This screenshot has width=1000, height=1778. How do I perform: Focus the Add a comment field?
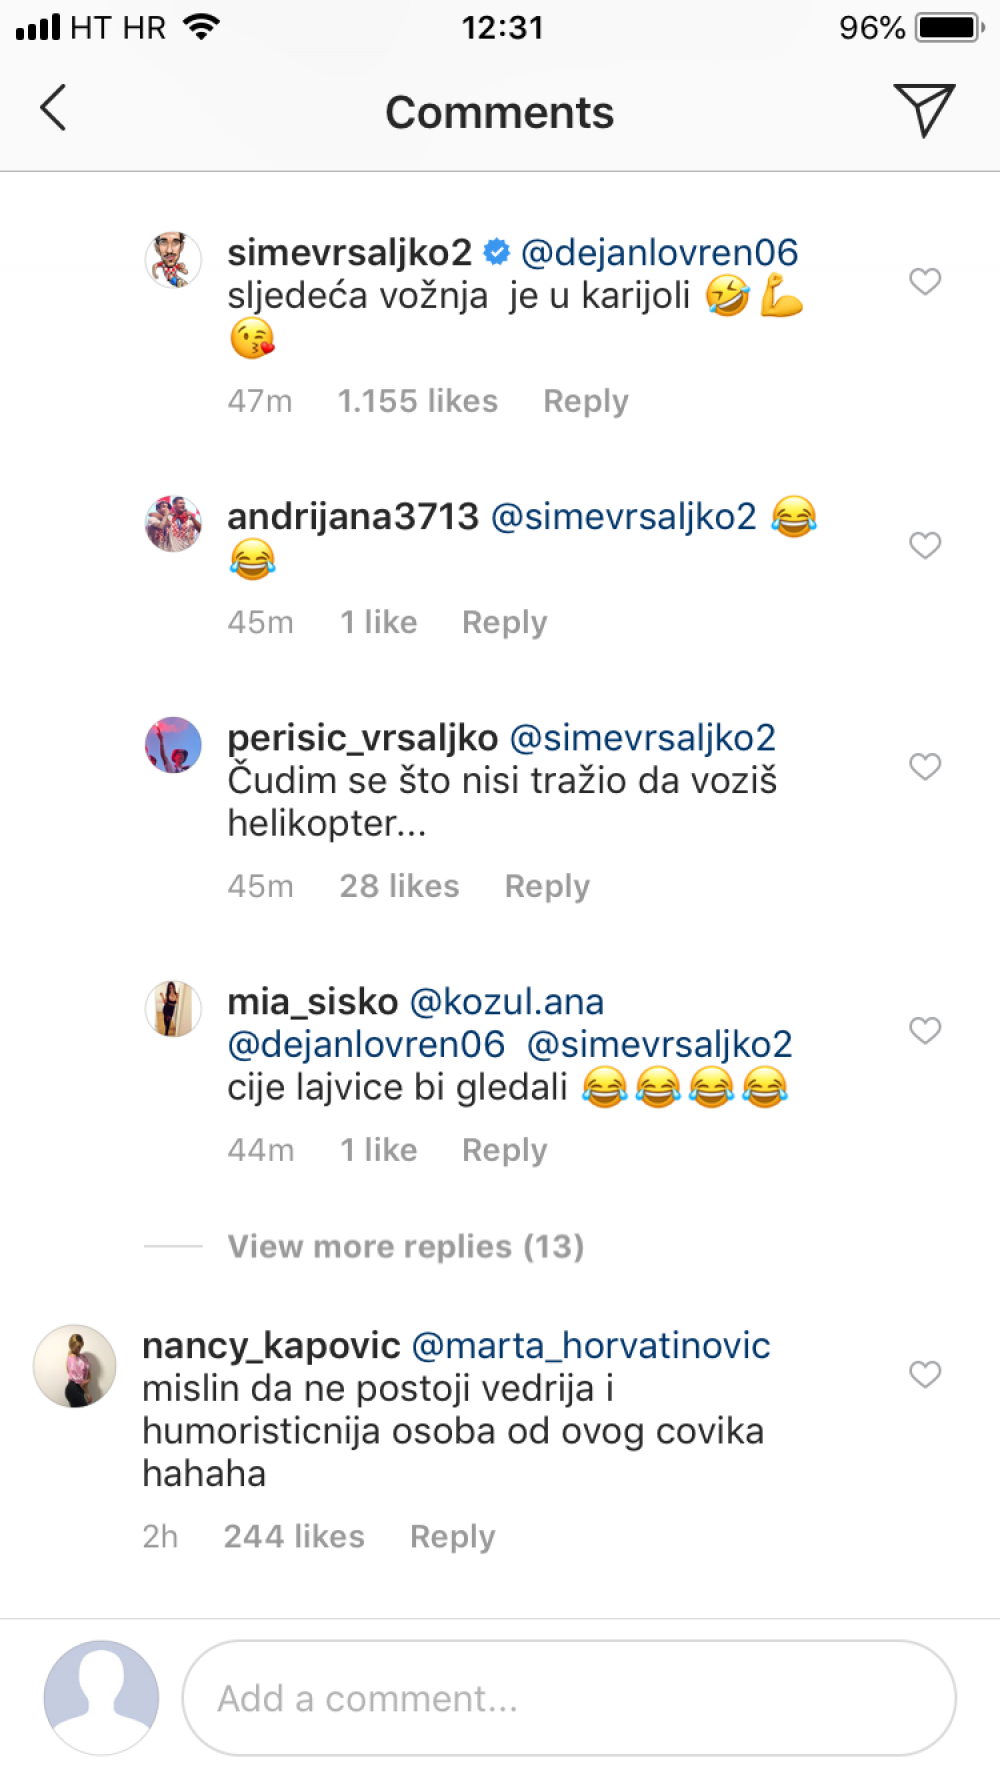point(569,1698)
